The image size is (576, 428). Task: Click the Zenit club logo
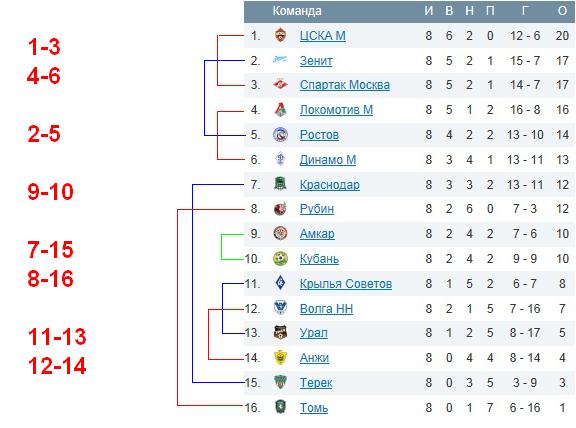pyautogui.click(x=280, y=60)
